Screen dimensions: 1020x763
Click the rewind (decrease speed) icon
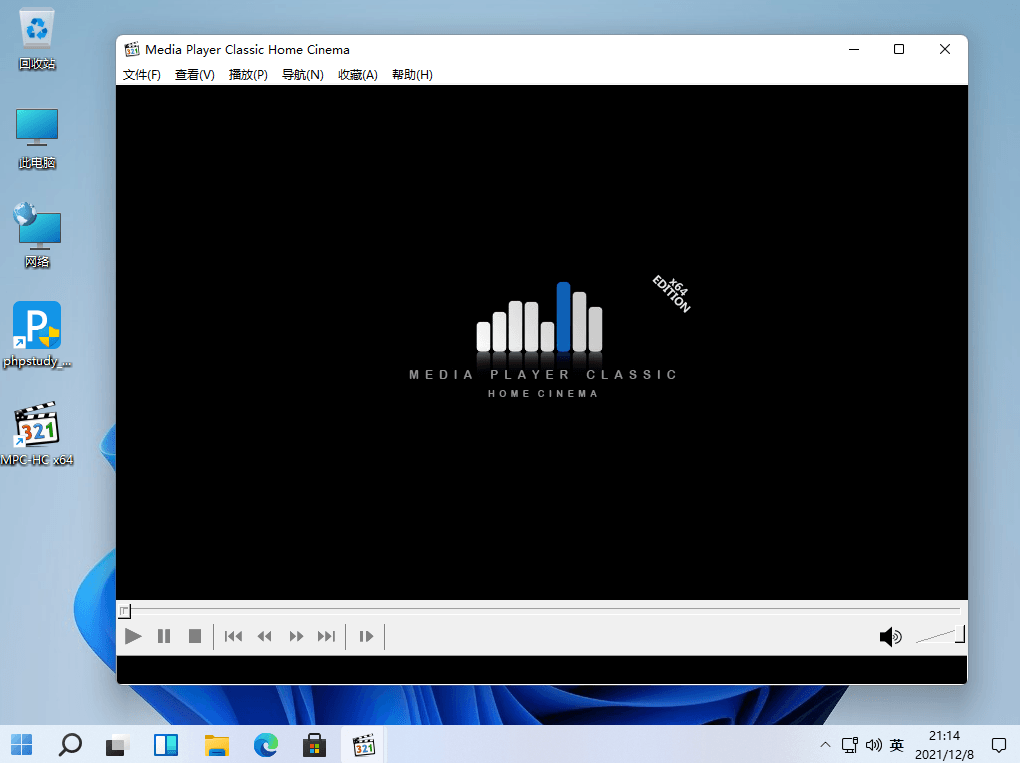[x=265, y=636]
